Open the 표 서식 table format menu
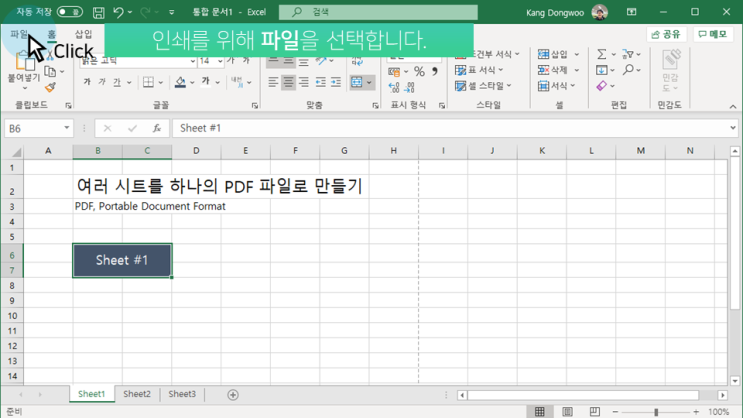Screen dimensions: 743x418 click(x=479, y=70)
